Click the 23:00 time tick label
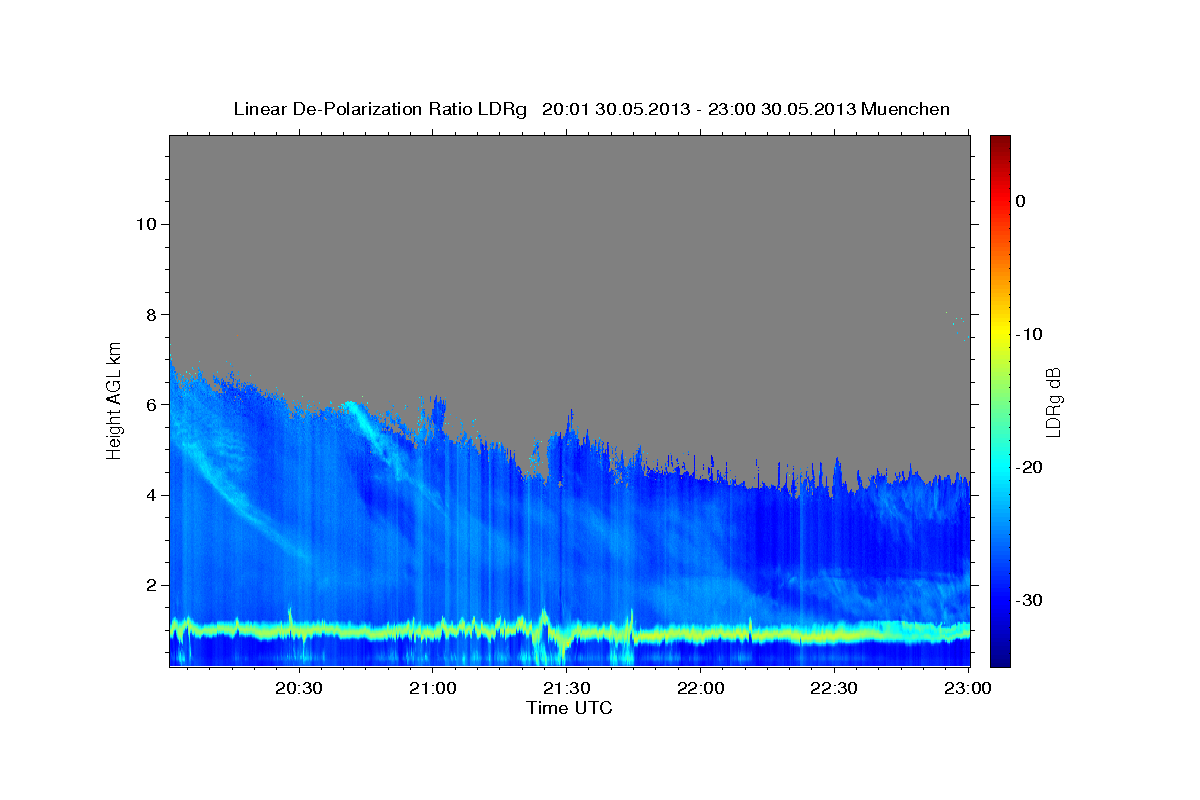The image size is (1200, 800). 968,689
